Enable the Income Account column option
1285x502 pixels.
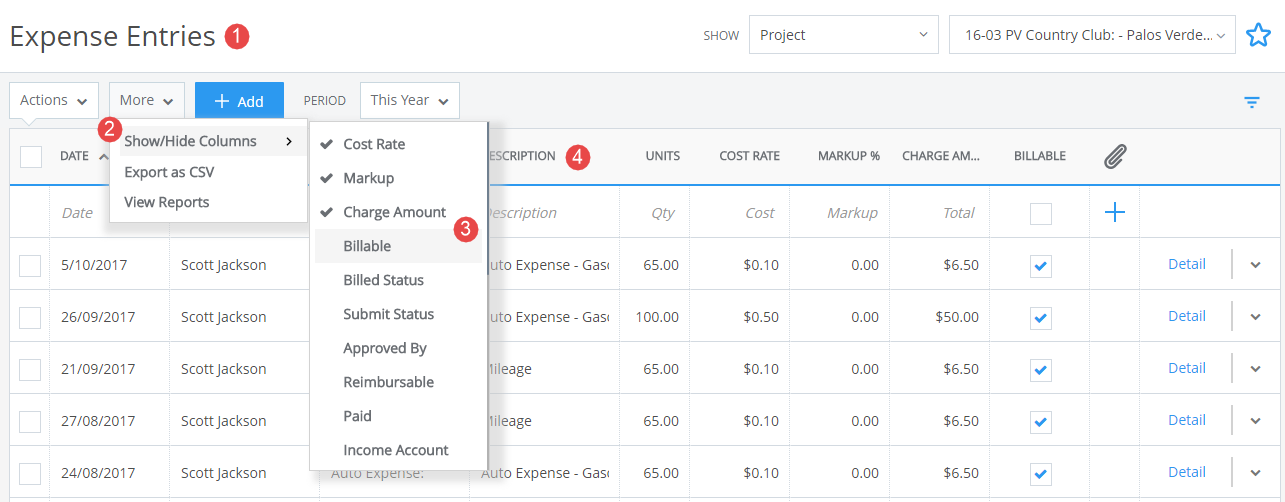click(398, 450)
